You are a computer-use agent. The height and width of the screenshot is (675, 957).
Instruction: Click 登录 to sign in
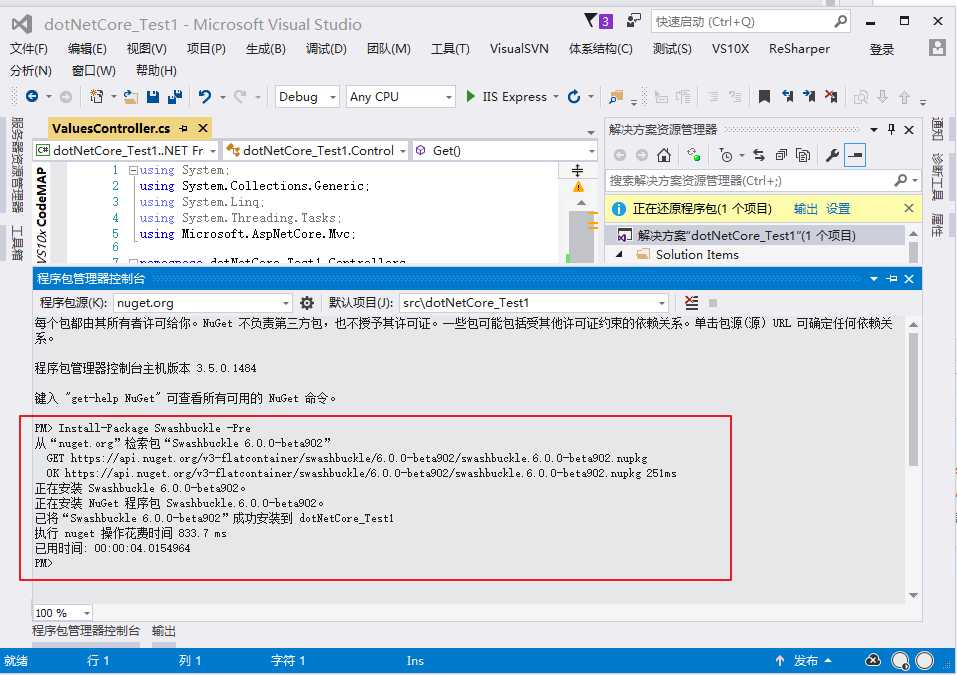[x=882, y=49]
